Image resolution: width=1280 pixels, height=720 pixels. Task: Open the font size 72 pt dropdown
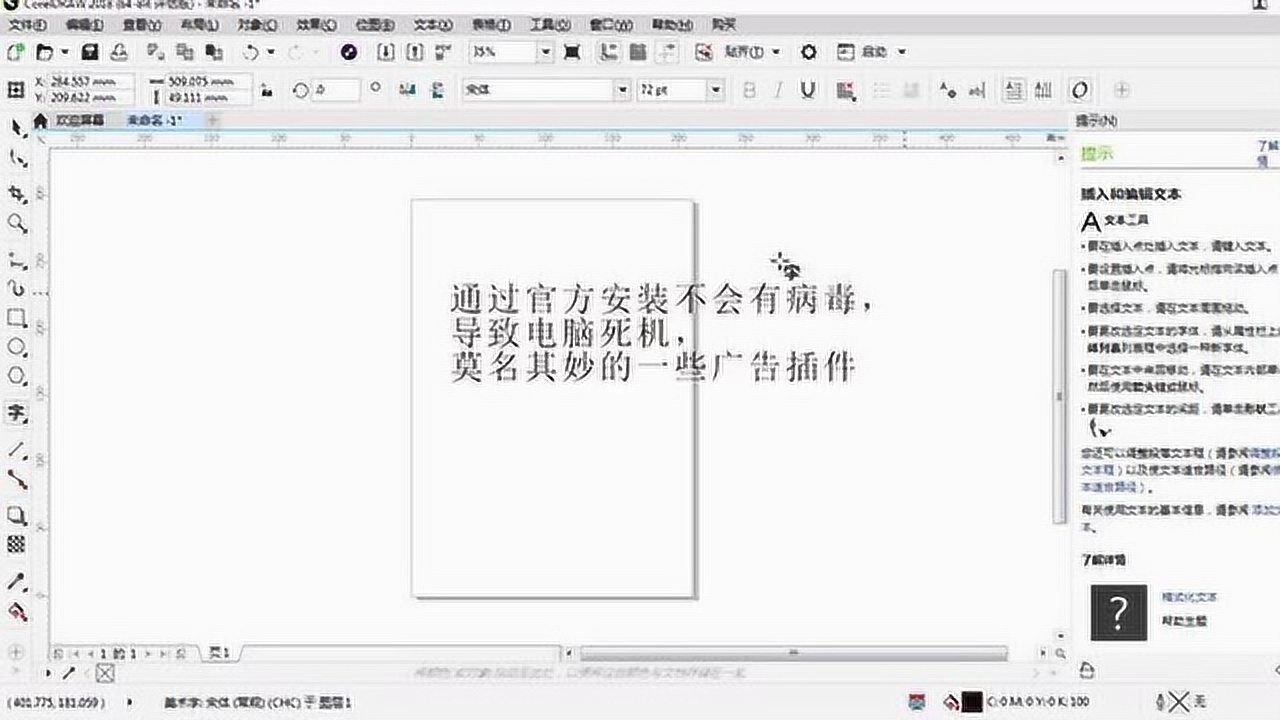715,90
